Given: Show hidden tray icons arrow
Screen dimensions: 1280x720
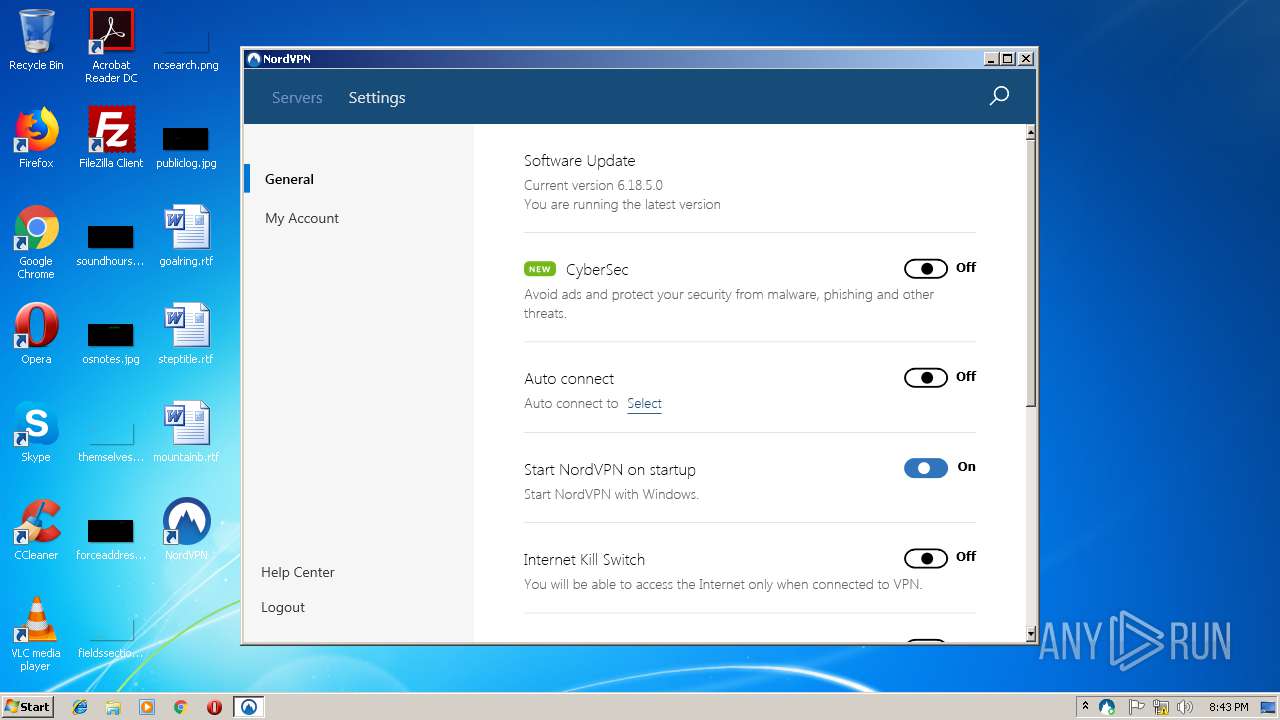Looking at the screenshot, I should click(1085, 707).
